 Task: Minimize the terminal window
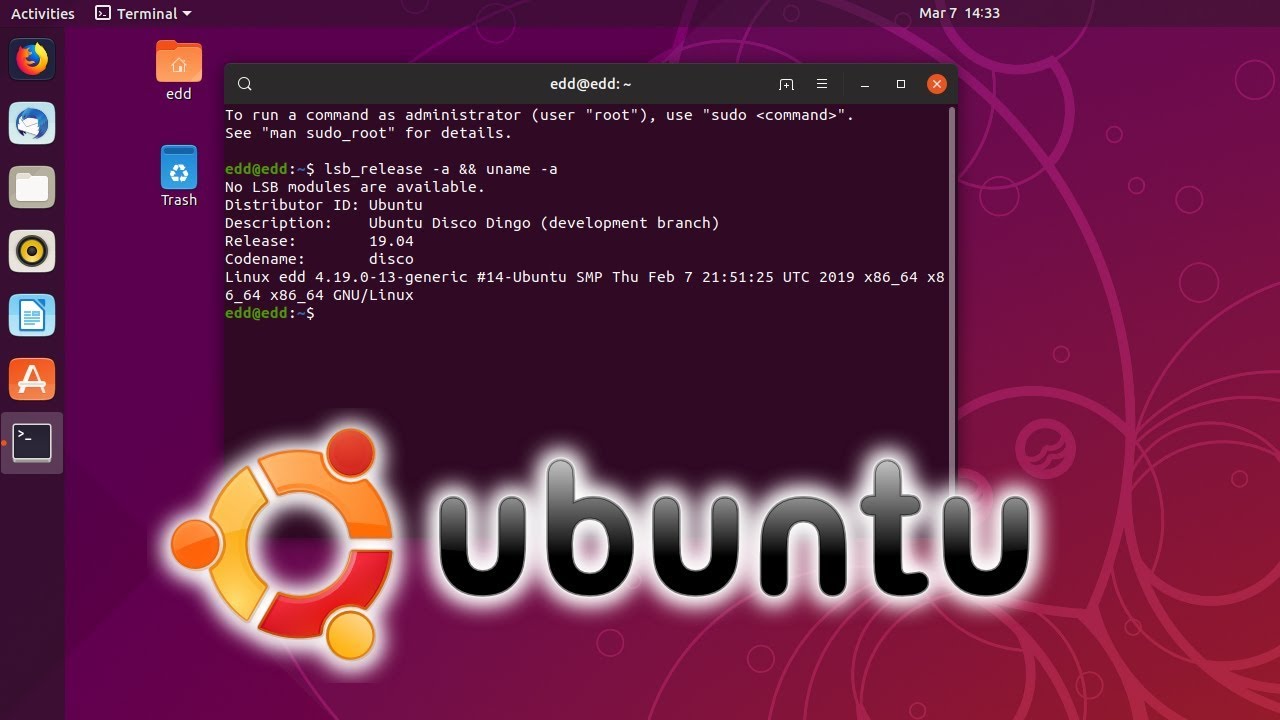pyautogui.click(x=865, y=85)
